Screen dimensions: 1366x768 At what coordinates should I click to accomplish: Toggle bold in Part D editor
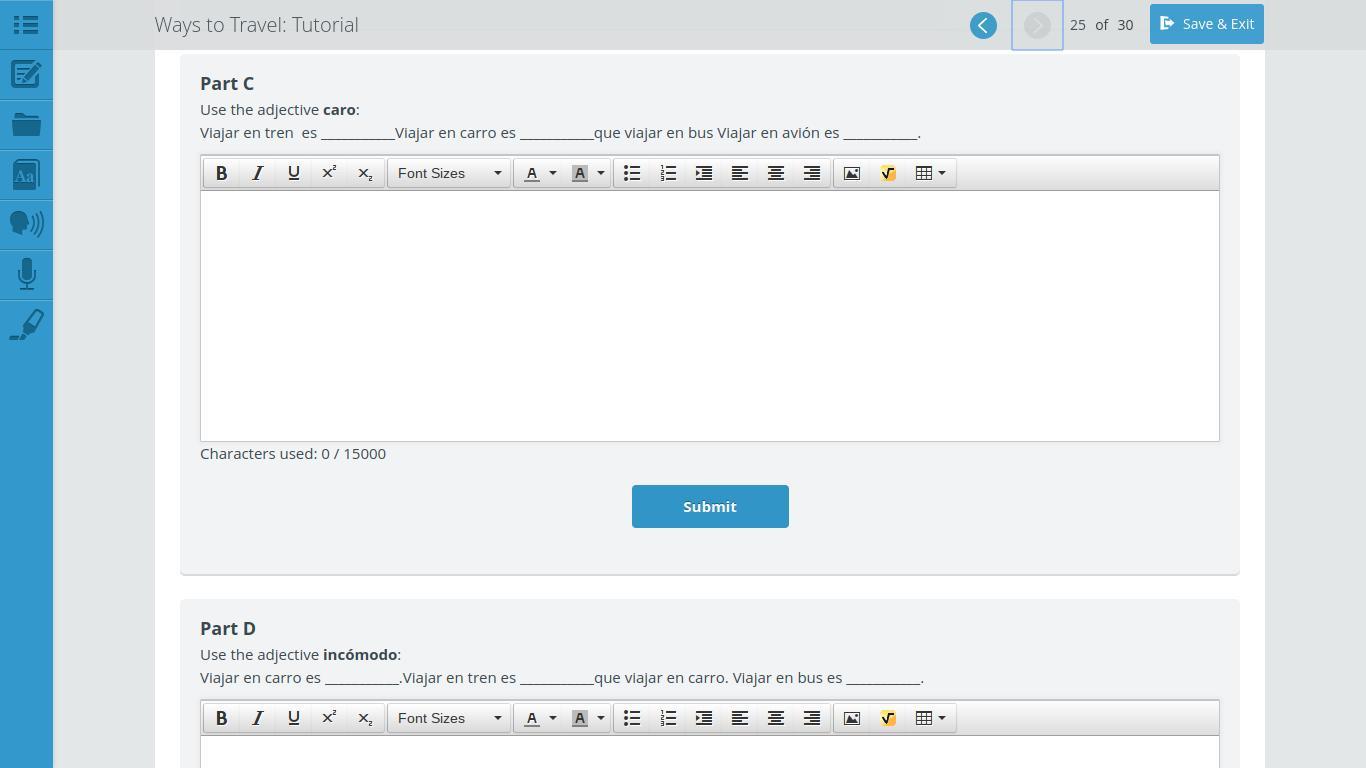pos(222,718)
